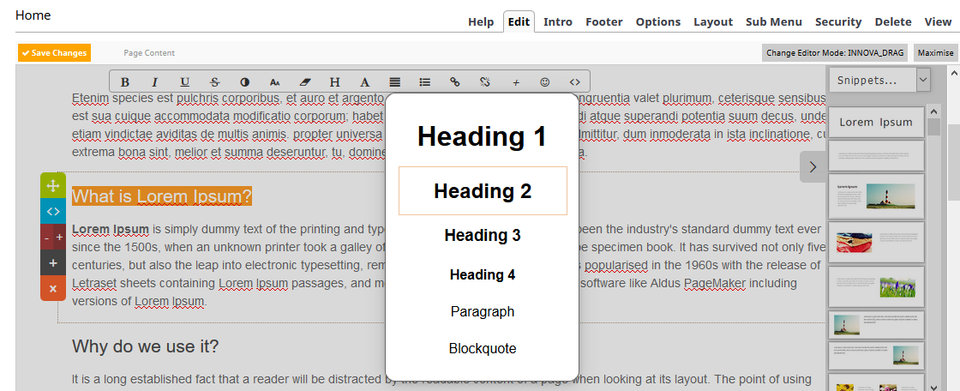960x391 pixels.
Task: Toggle bold formatting in the editor toolbar
Action: (125, 82)
